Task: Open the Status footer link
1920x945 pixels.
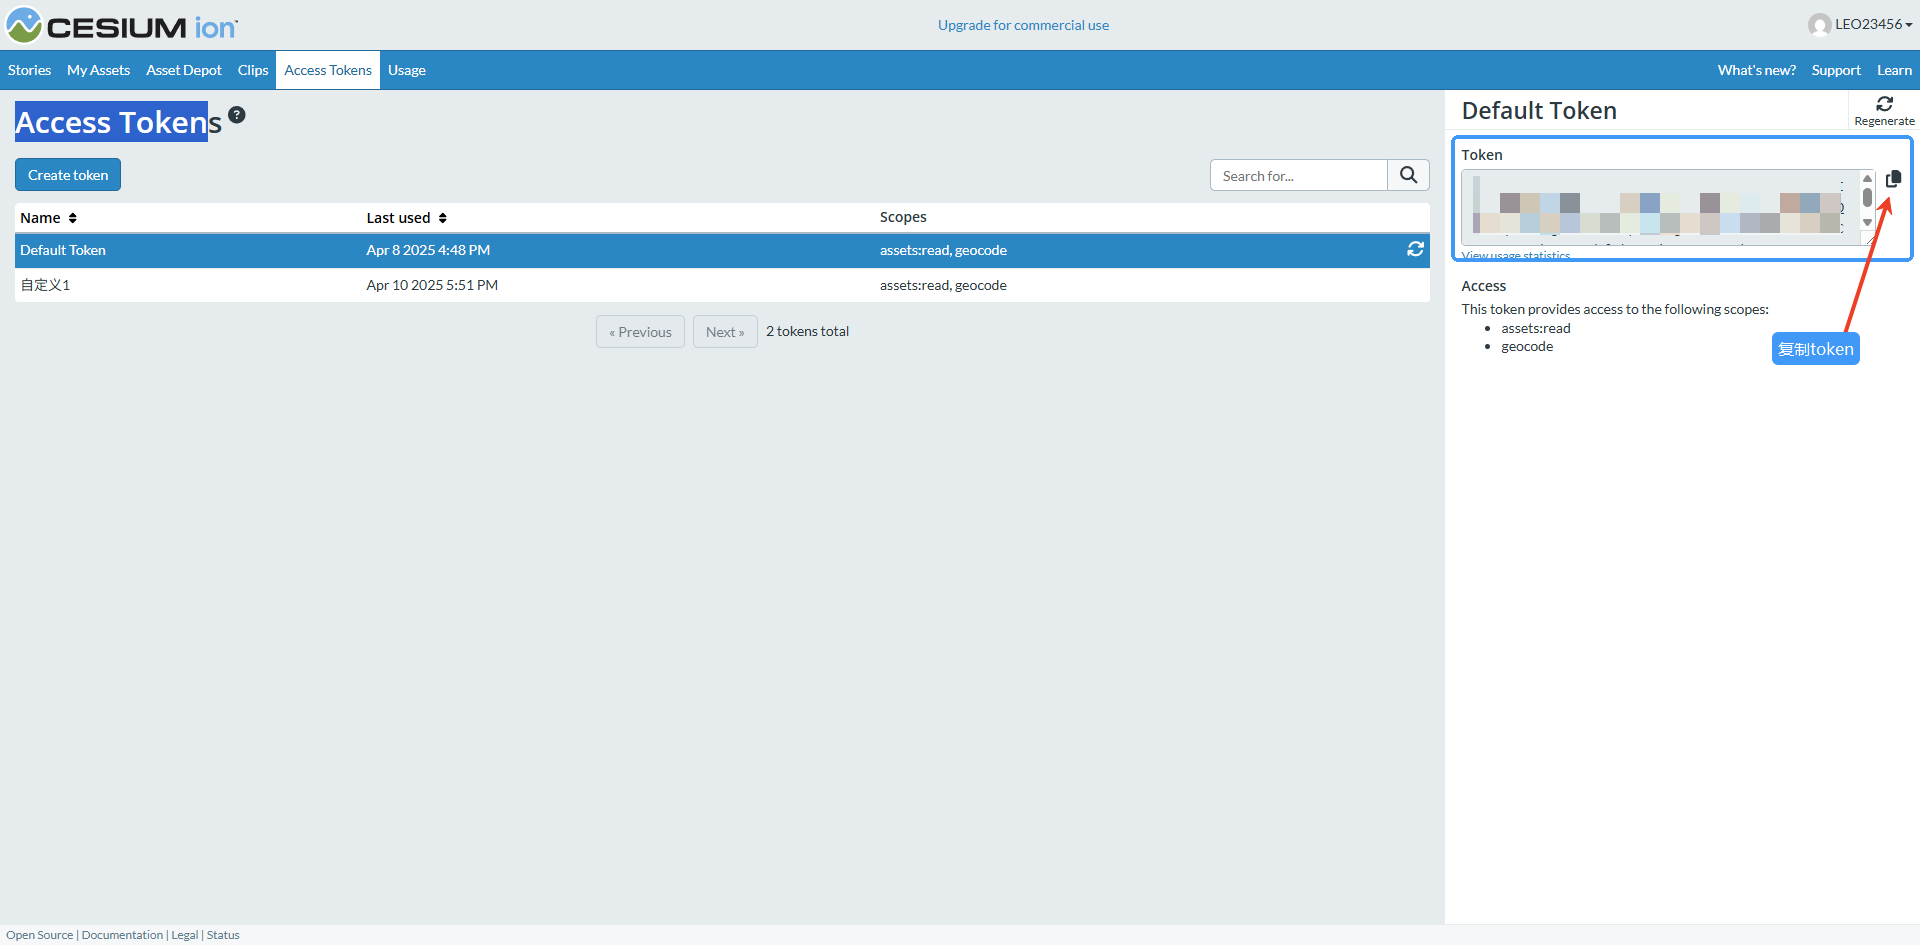Action: [x=223, y=935]
